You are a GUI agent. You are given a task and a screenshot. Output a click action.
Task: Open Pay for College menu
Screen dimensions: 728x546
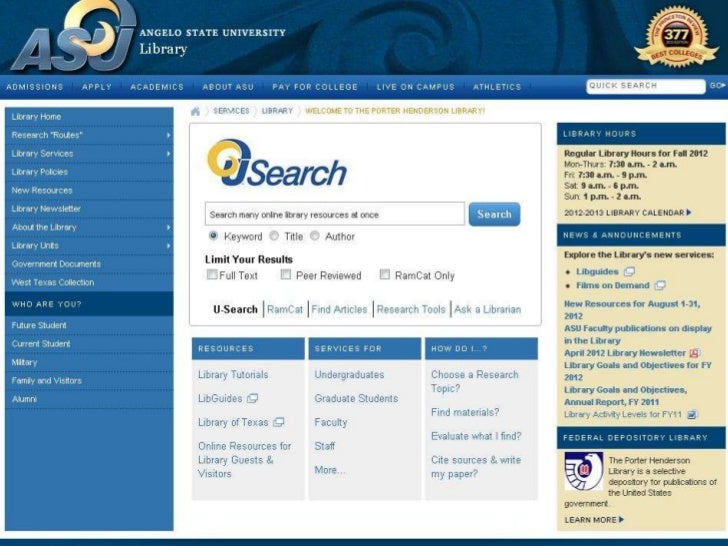click(x=315, y=87)
